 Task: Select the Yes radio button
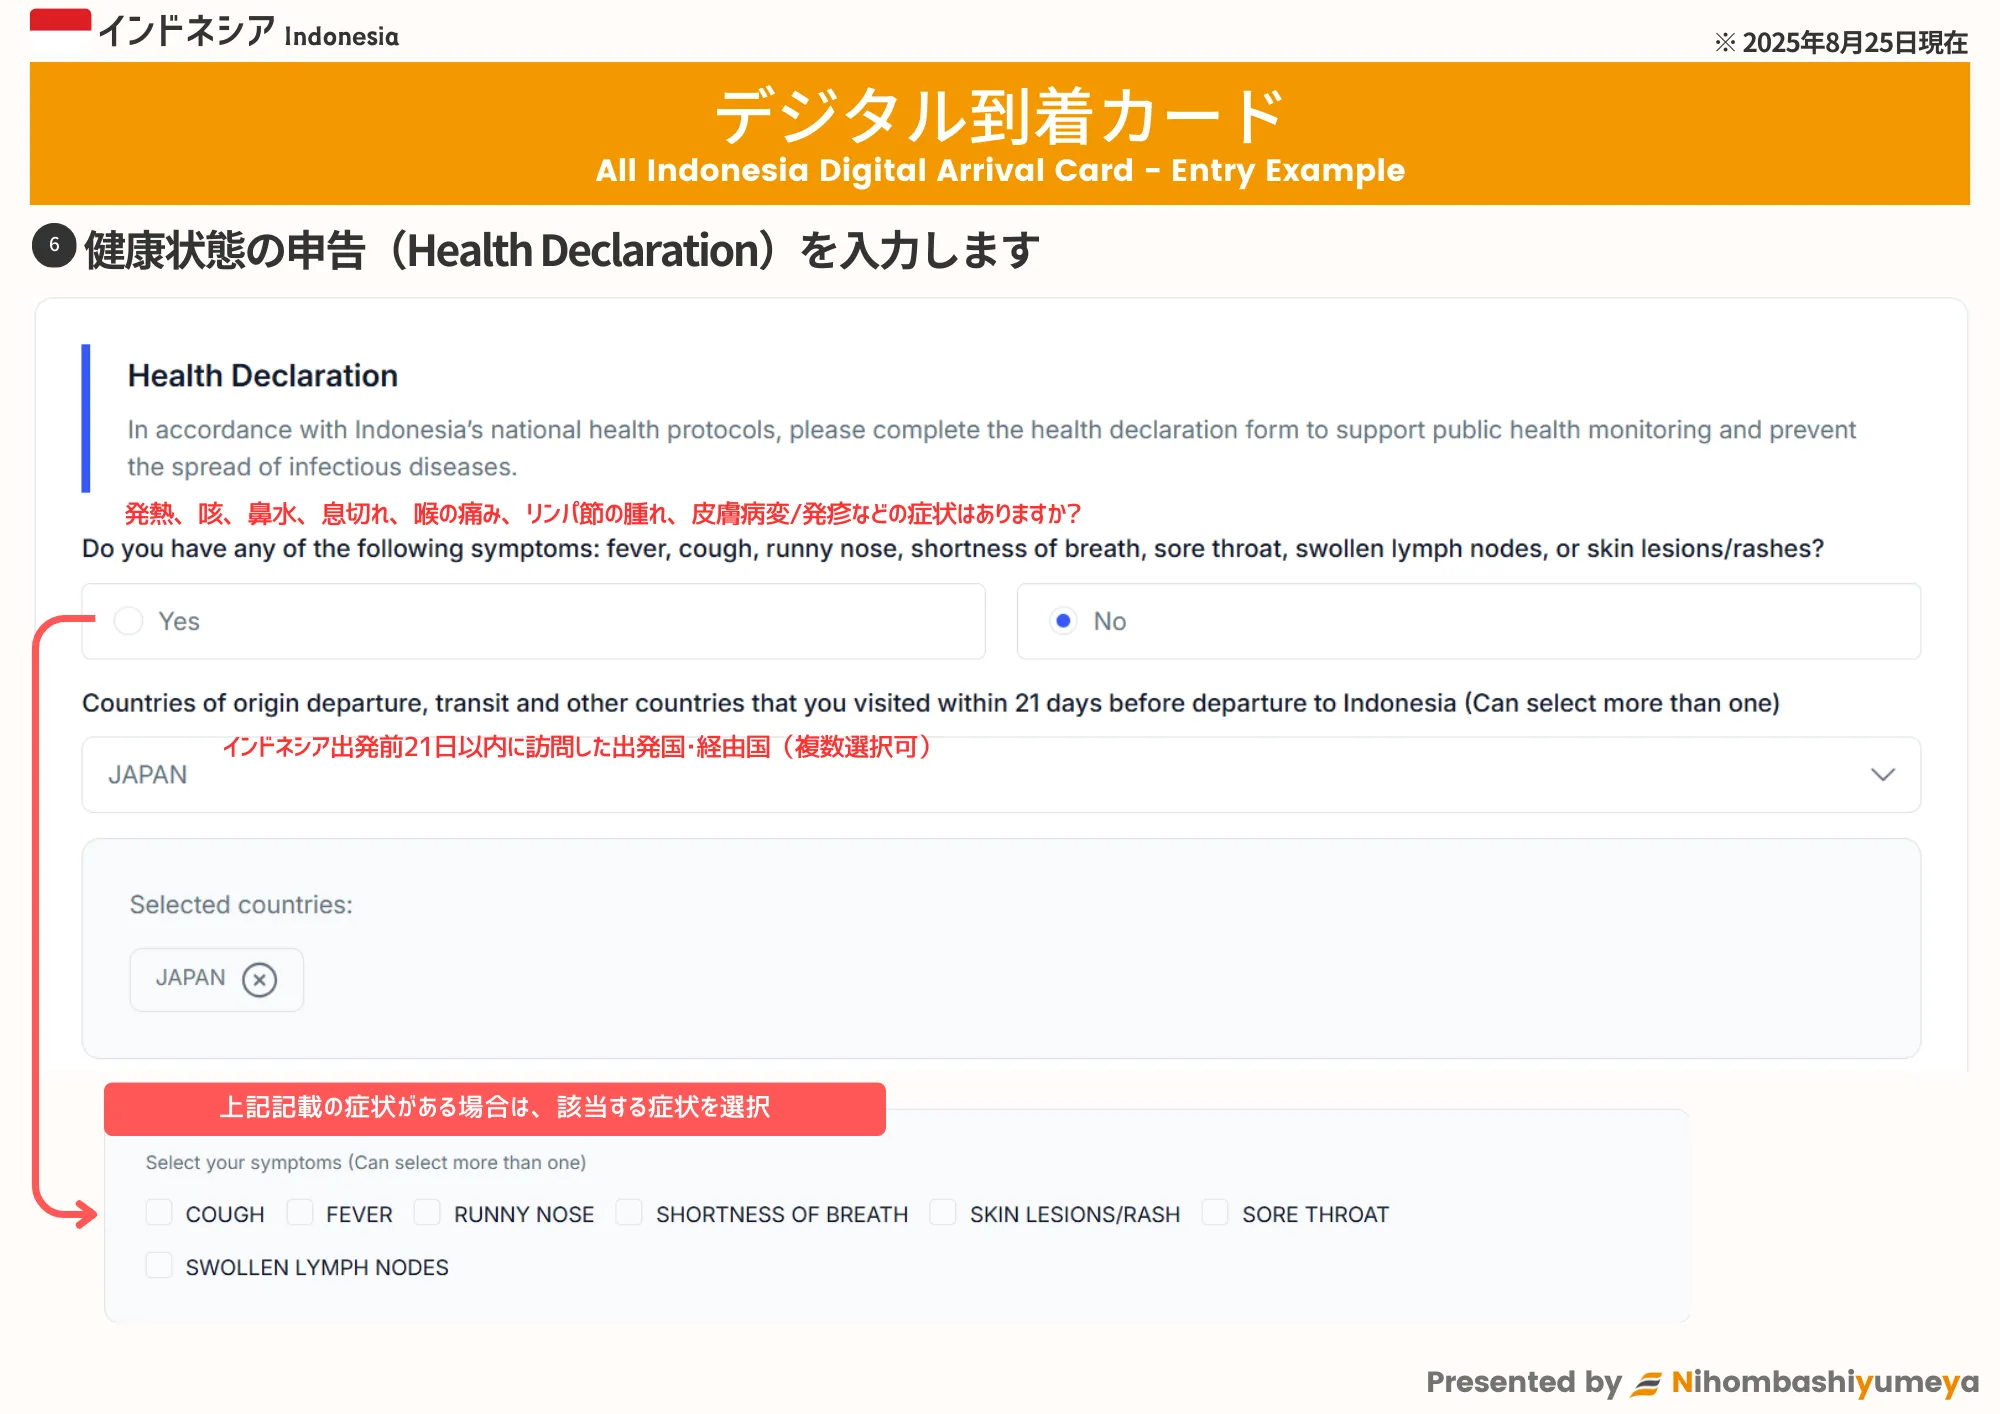tap(128, 621)
